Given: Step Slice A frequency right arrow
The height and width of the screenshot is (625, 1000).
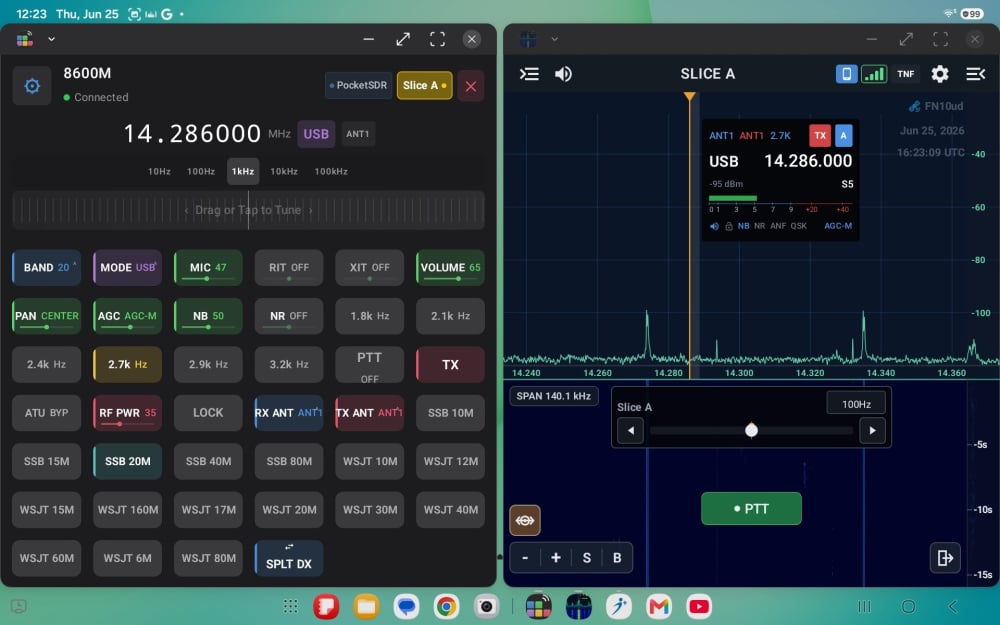Looking at the screenshot, I should tap(872, 430).
